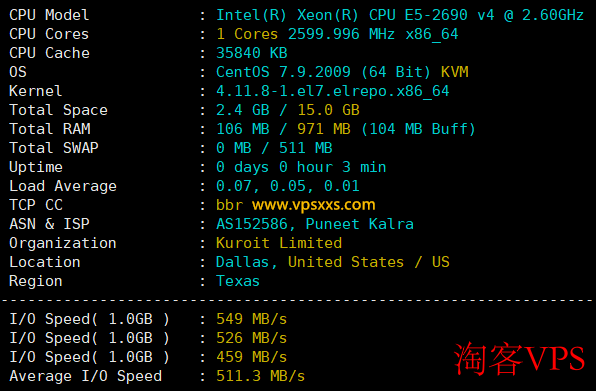Select the CPU Cores label
Screen dimensions: 596x391
[x=49, y=34]
